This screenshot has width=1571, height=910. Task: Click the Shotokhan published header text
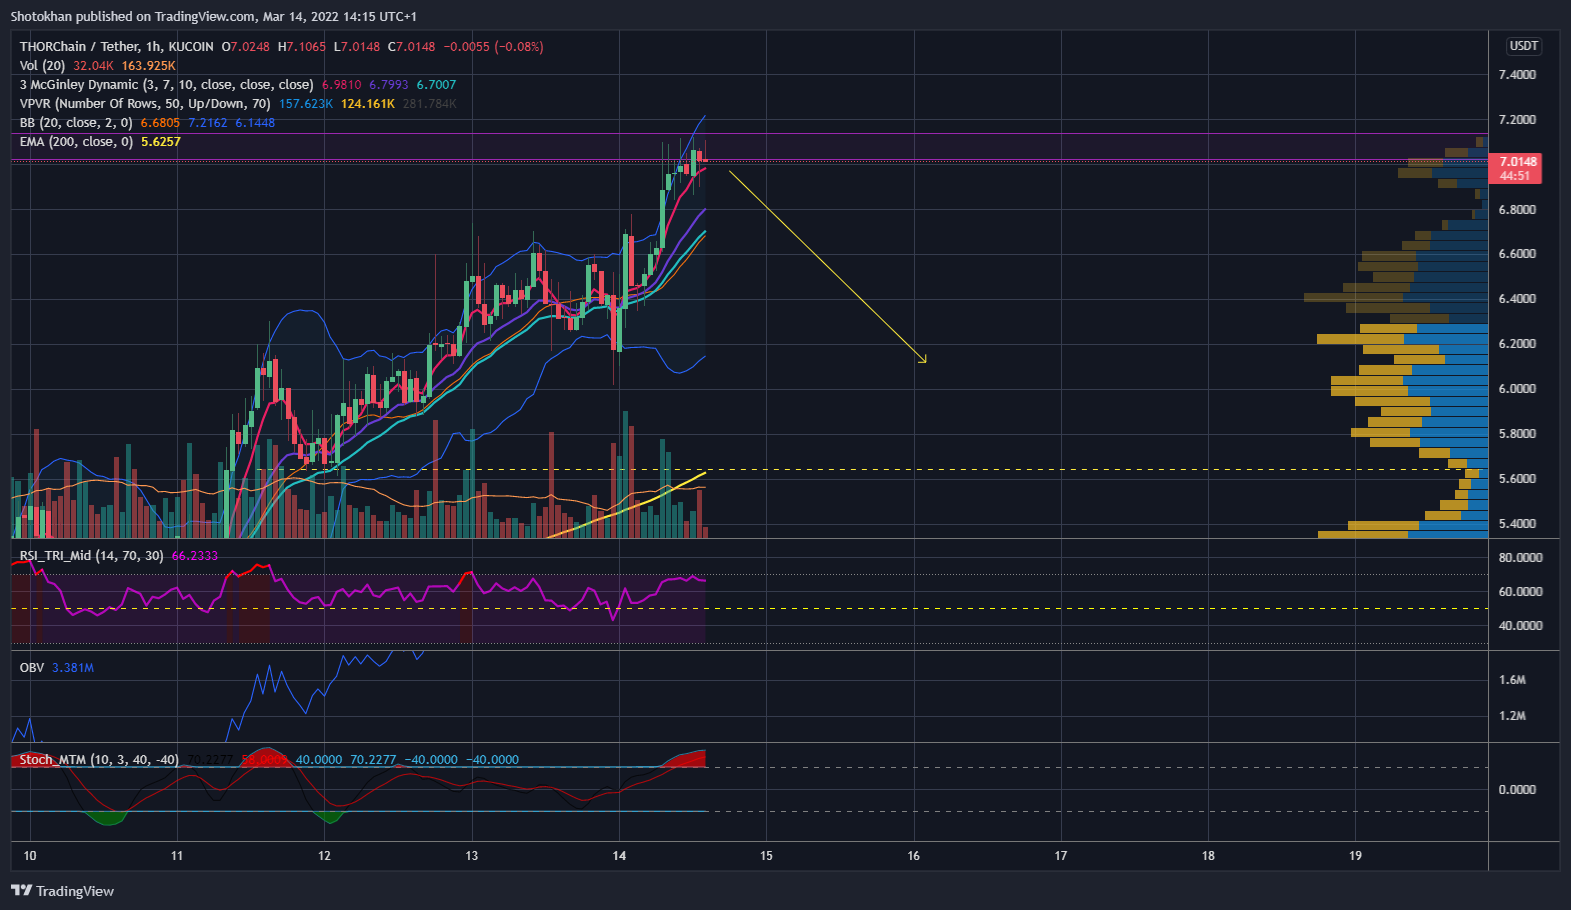[x=214, y=17]
